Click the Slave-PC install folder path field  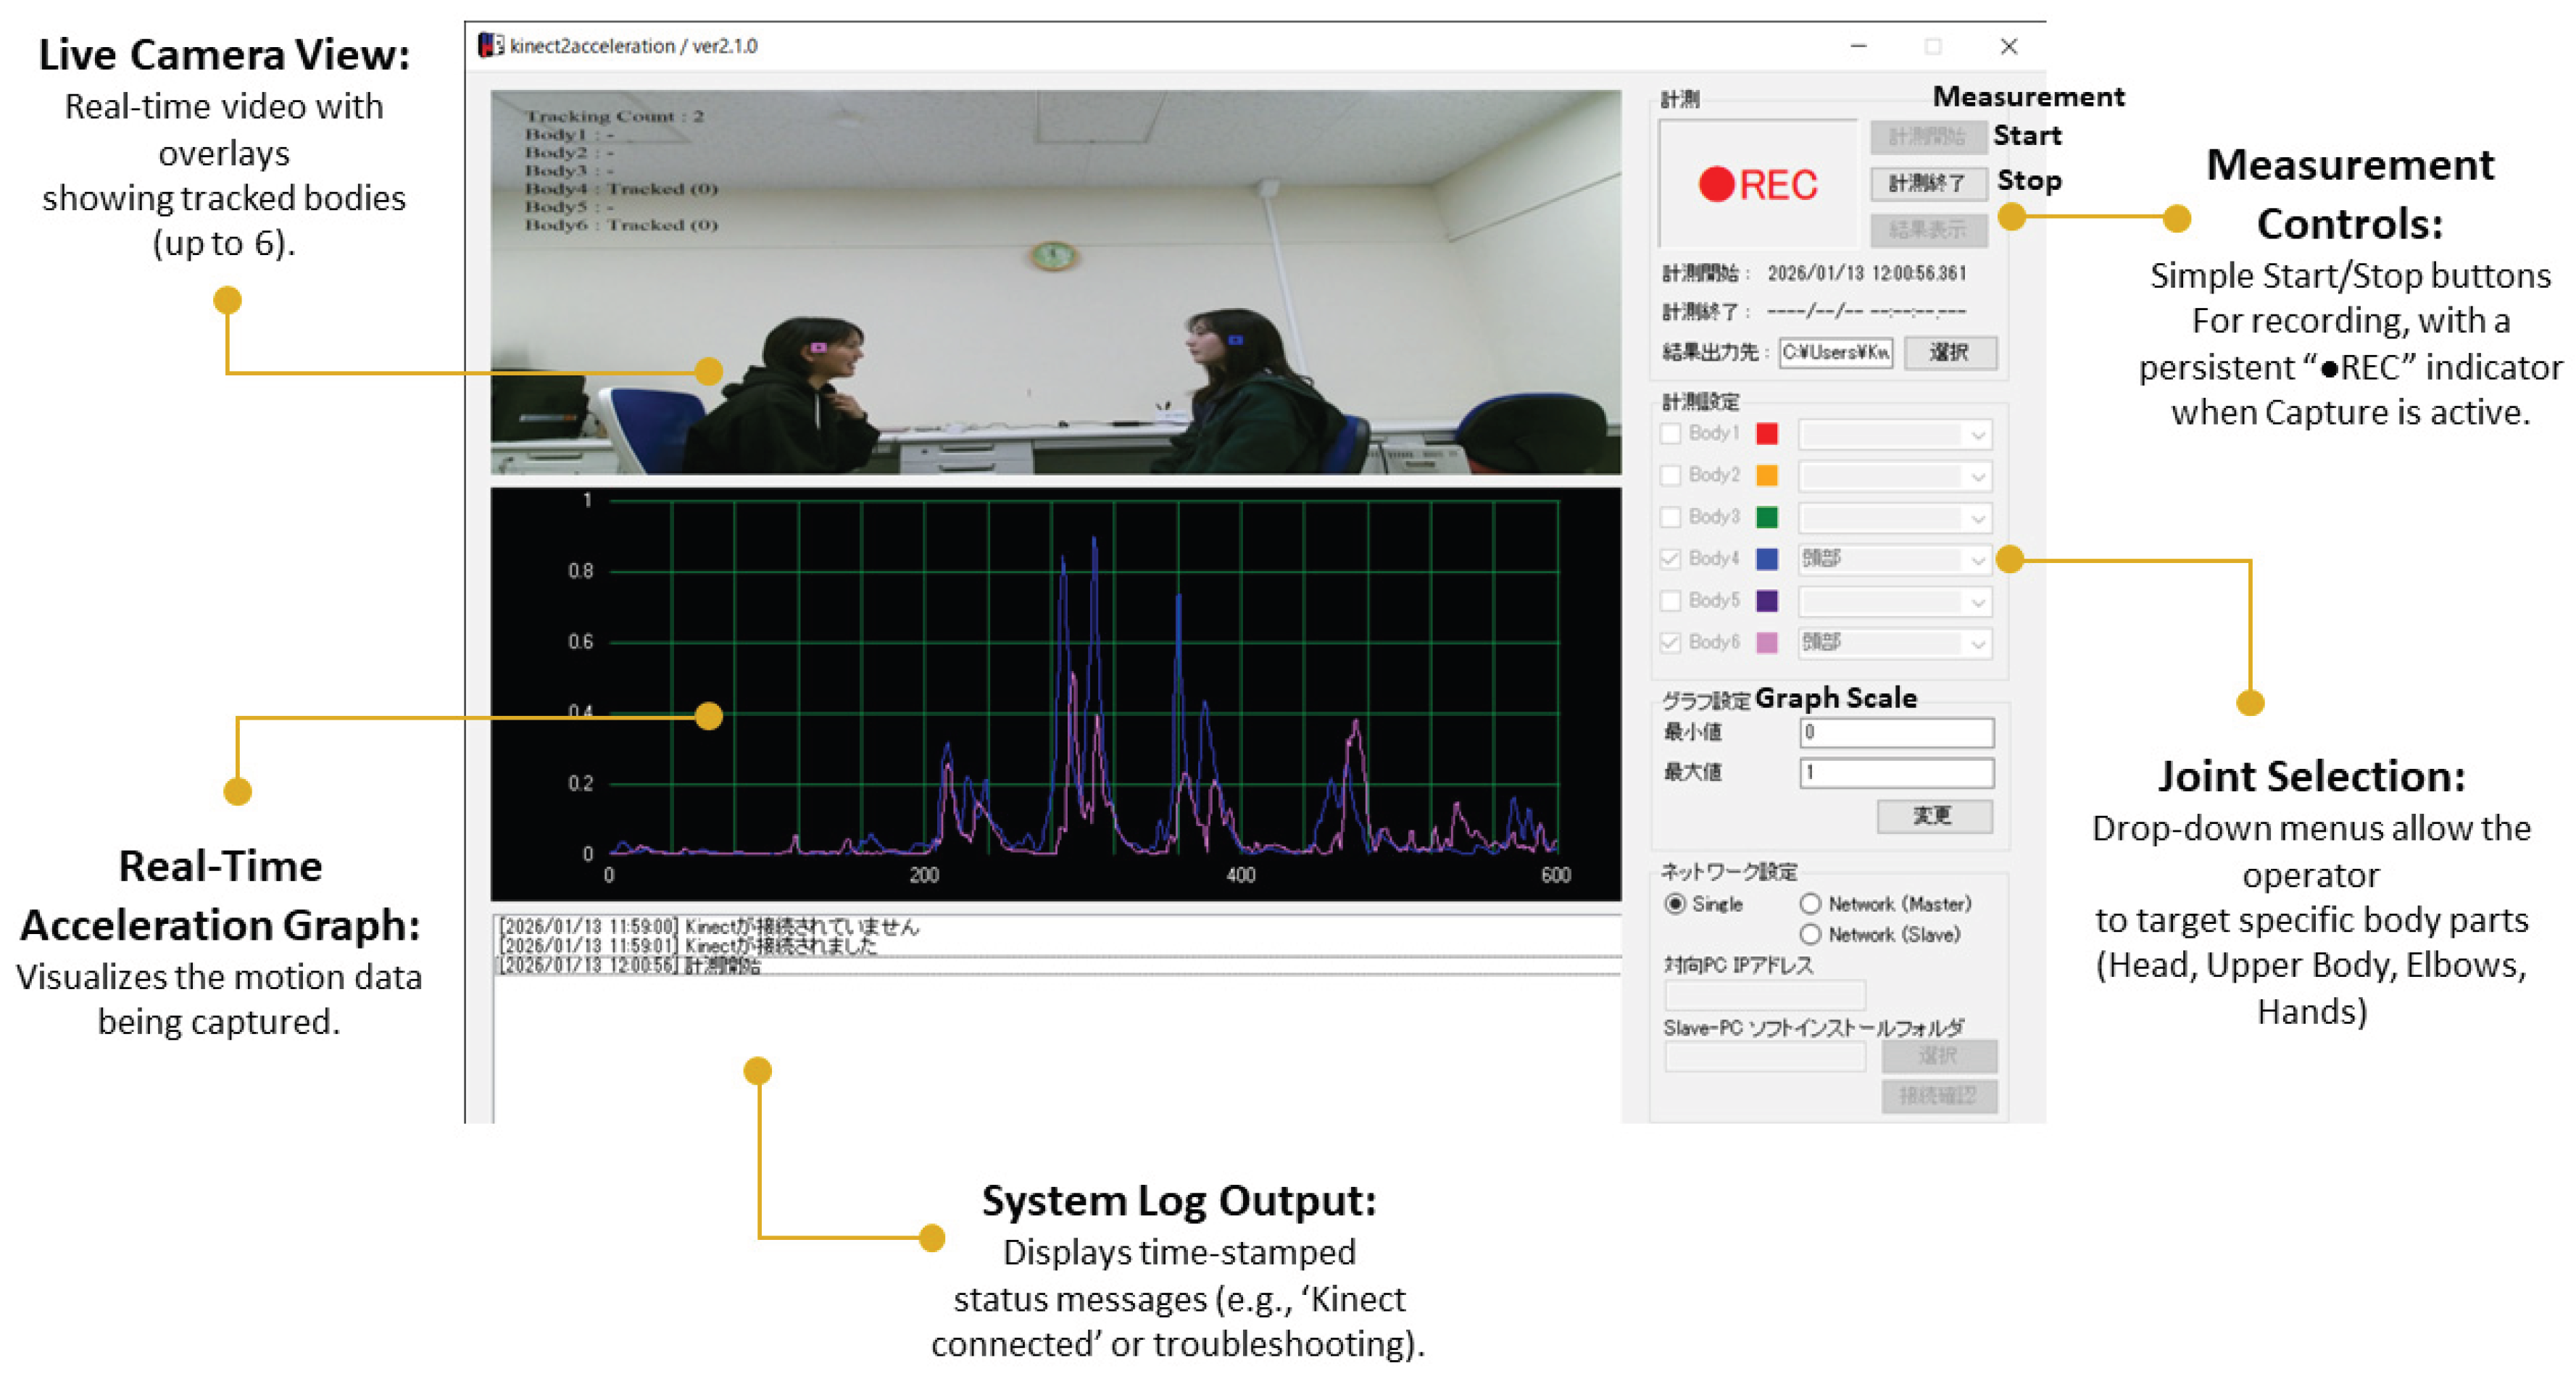(1765, 1056)
